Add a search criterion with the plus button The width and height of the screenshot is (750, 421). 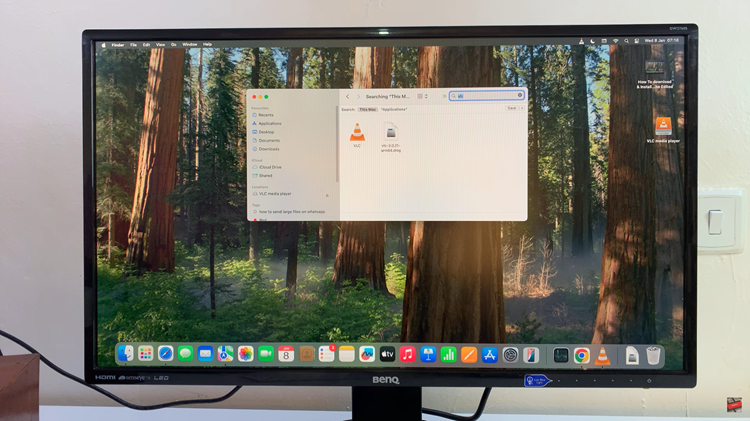point(522,108)
